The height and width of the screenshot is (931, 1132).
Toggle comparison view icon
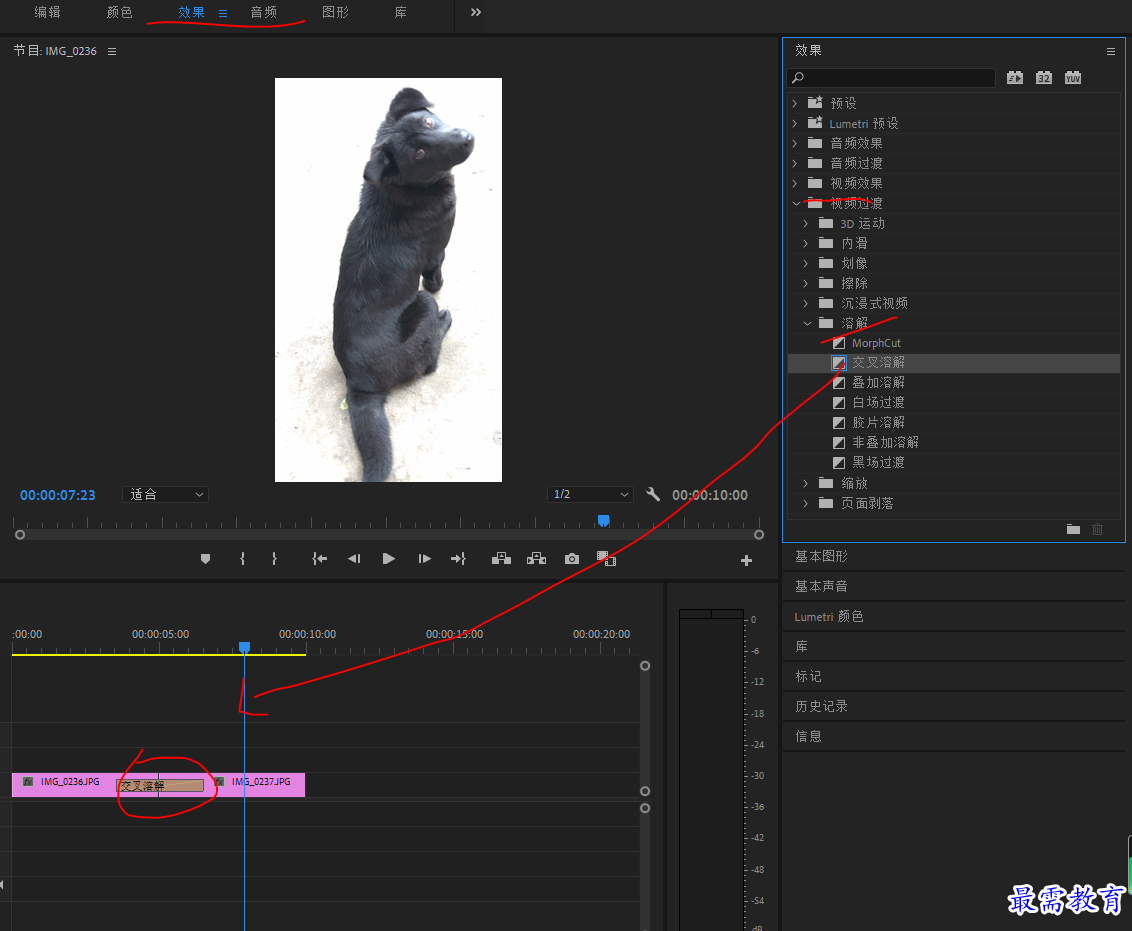pos(606,559)
